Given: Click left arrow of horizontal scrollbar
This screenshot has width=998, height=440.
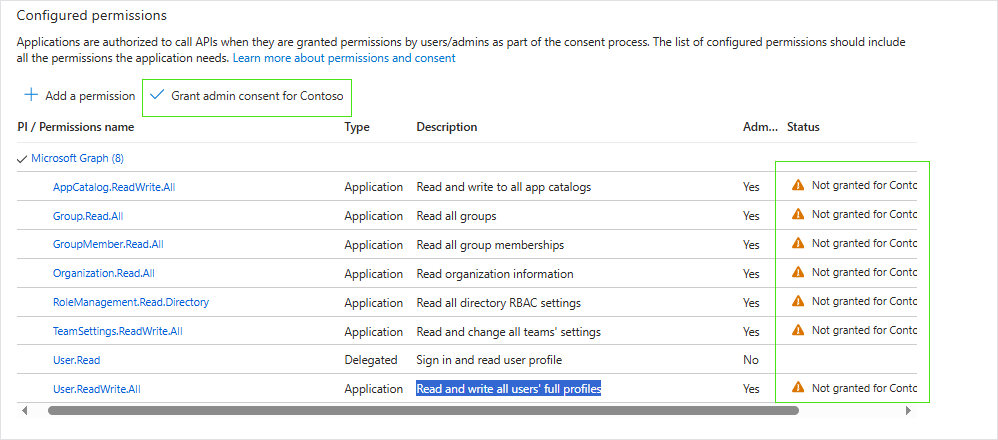Looking at the screenshot, I should point(22,410).
